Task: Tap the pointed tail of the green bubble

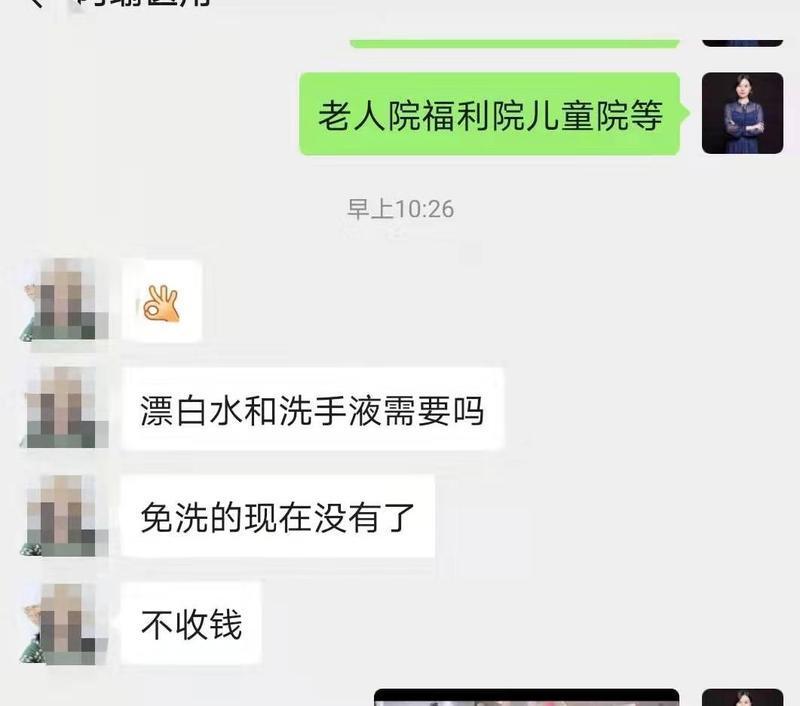Action: 685,113
